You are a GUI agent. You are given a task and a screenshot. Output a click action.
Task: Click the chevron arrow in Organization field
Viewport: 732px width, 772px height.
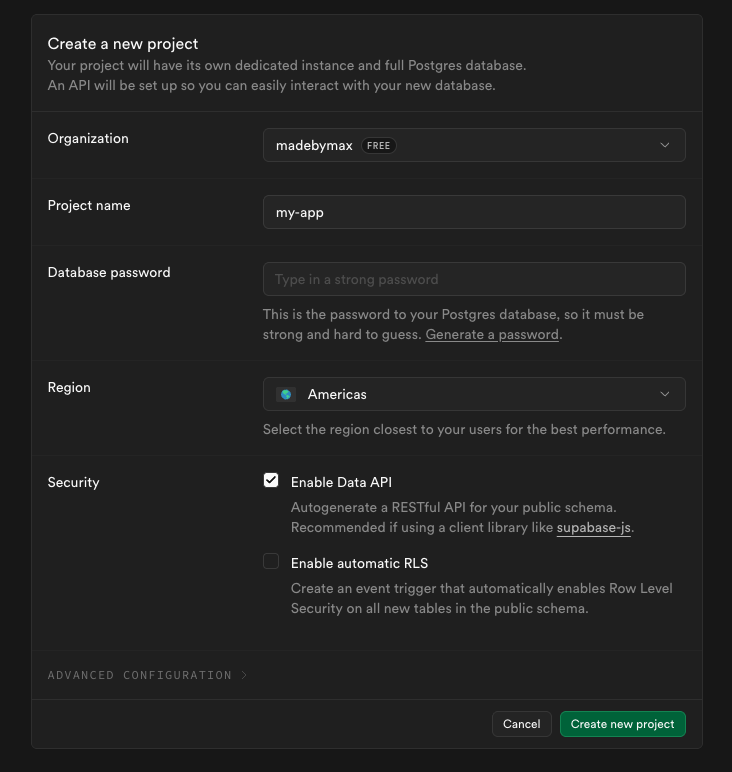coord(665,145)
